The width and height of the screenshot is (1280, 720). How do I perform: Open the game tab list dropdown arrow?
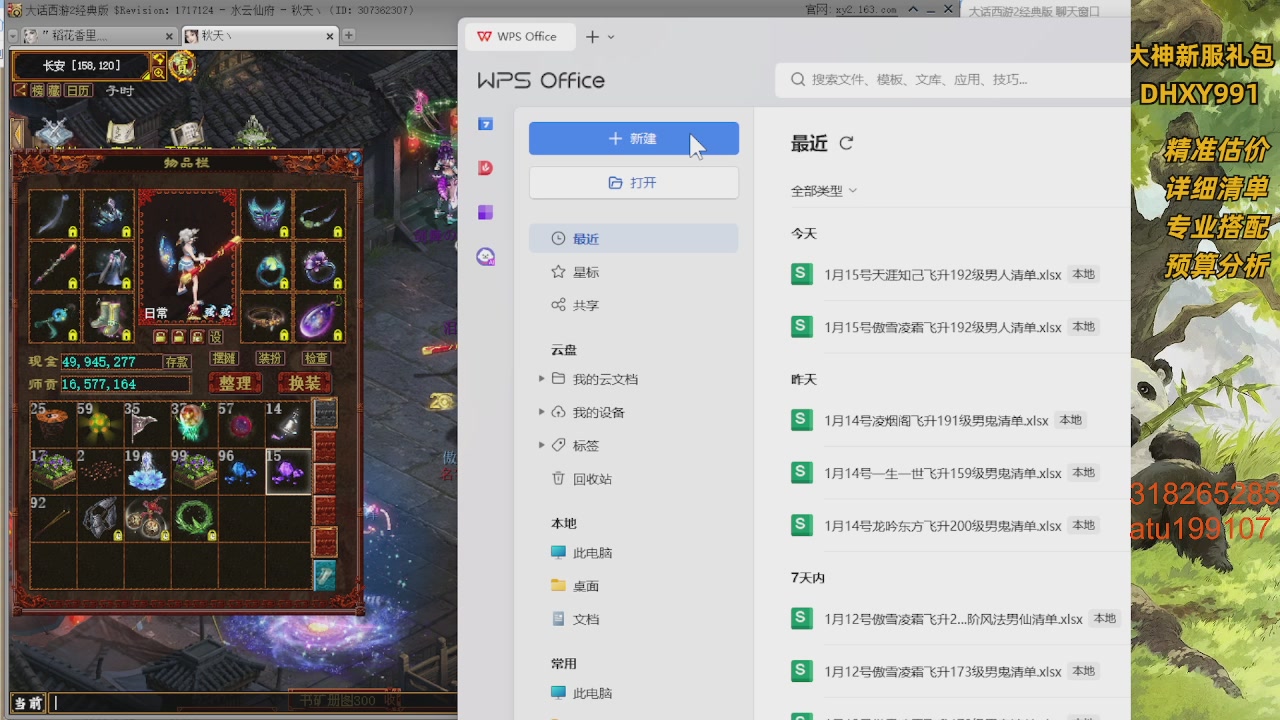click(x=13, y=36)
